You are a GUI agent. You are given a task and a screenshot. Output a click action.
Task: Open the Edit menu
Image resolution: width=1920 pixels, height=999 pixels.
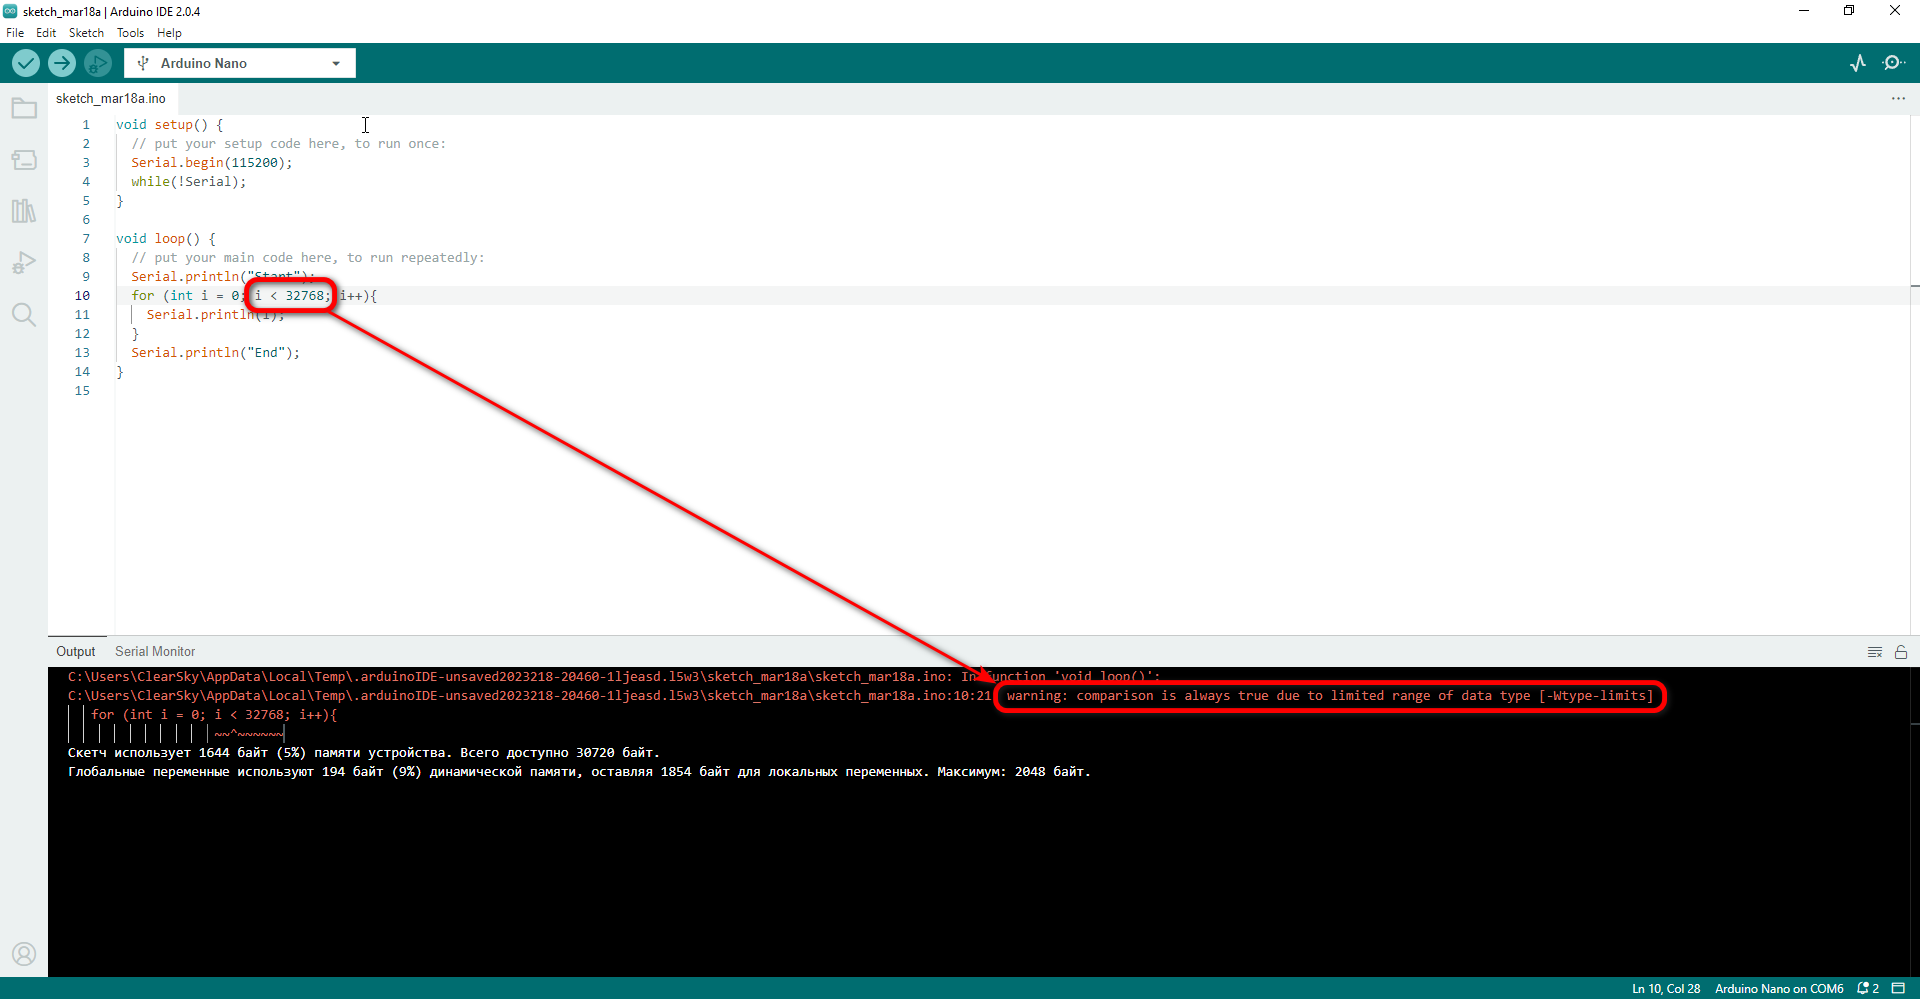tap(46, 33)
